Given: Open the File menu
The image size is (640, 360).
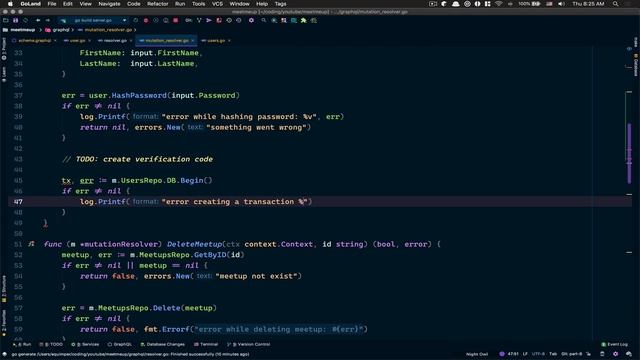Looking at the screenshot, I should 52,4.
